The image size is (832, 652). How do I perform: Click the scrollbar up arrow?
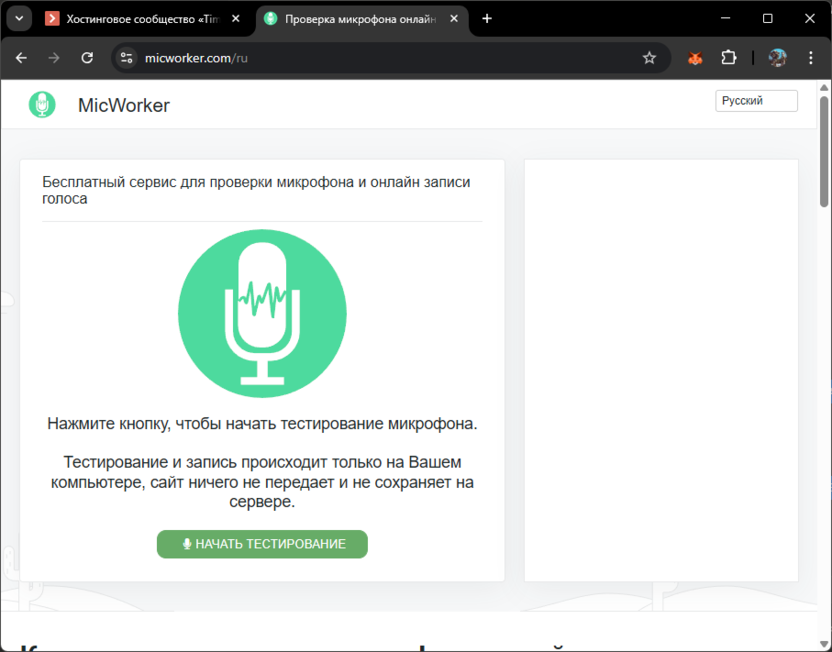pyautogui.click(x=824, y=87)
